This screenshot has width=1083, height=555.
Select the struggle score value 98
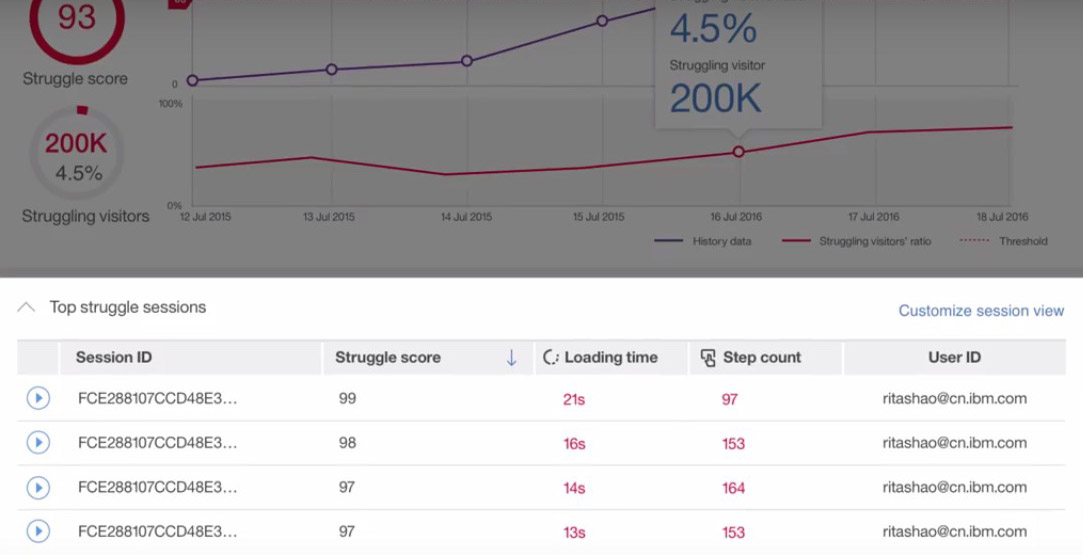point(347,442)
